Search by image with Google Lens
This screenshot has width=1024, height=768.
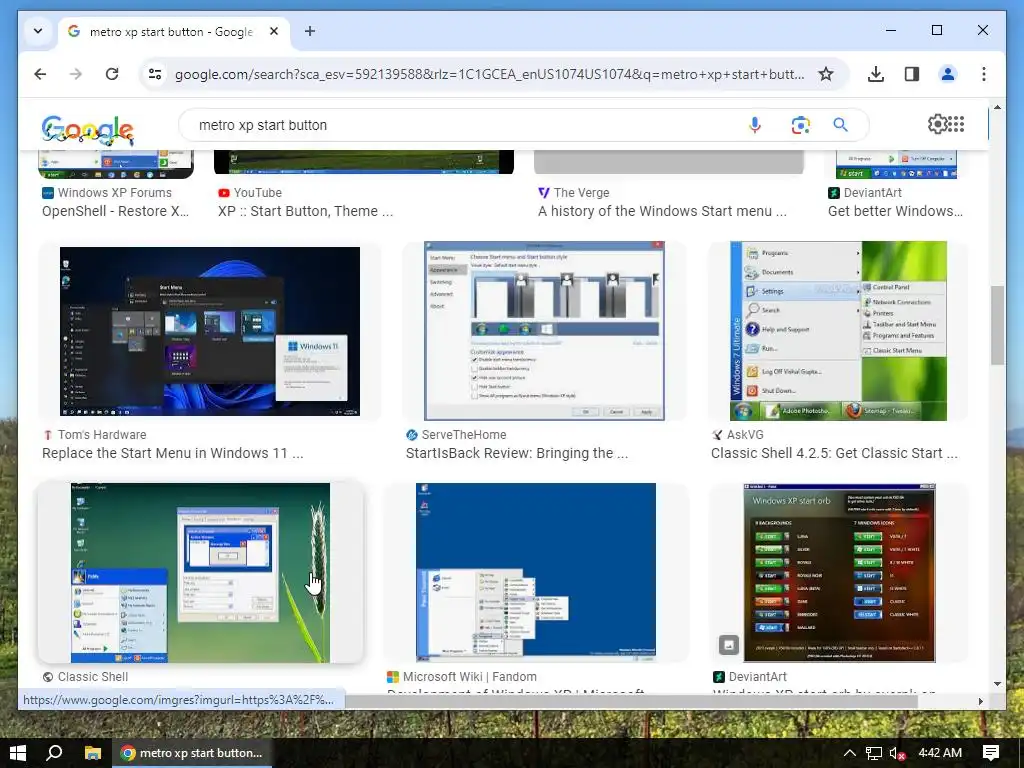point(801,125)
